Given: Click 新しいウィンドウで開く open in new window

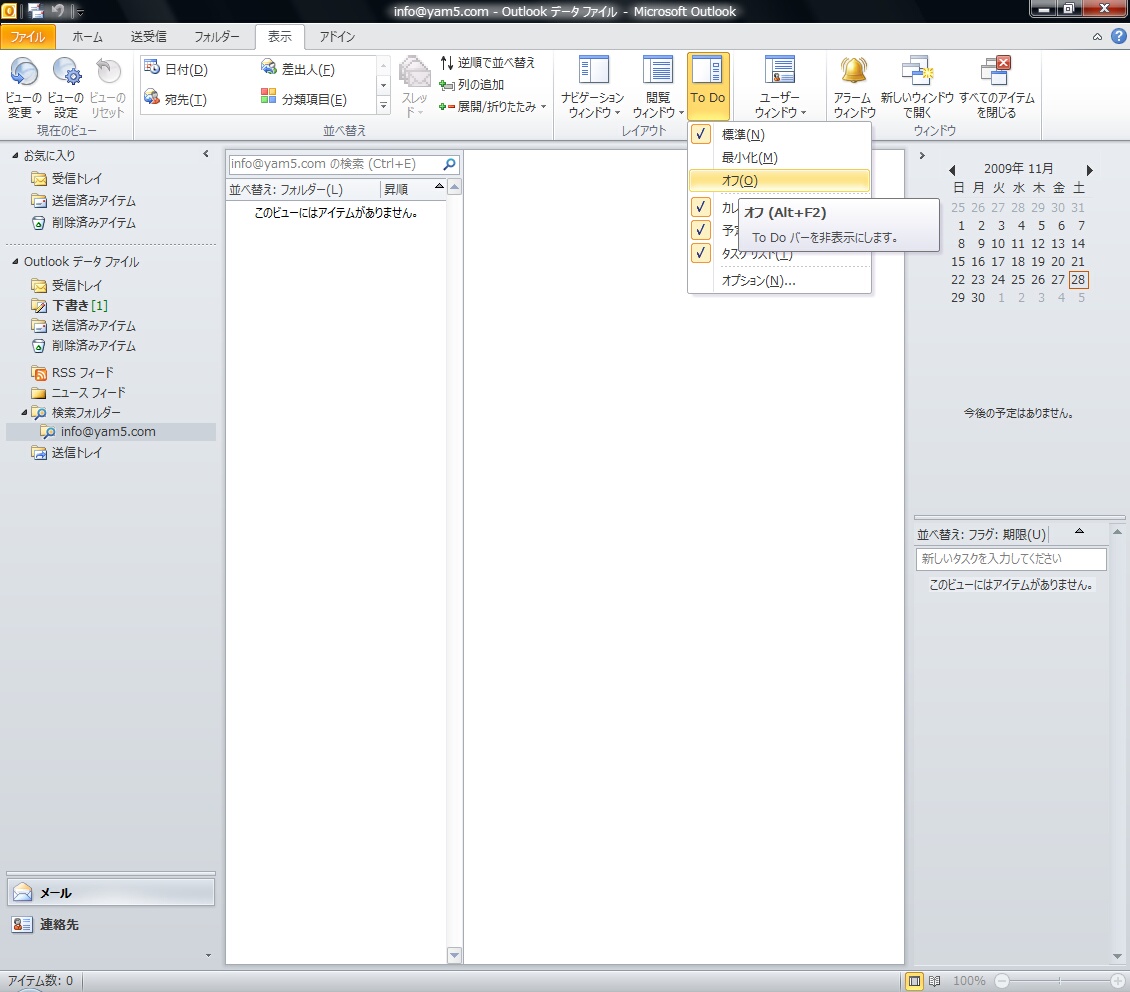Looking at the screenshot, I should pos(917,87).
